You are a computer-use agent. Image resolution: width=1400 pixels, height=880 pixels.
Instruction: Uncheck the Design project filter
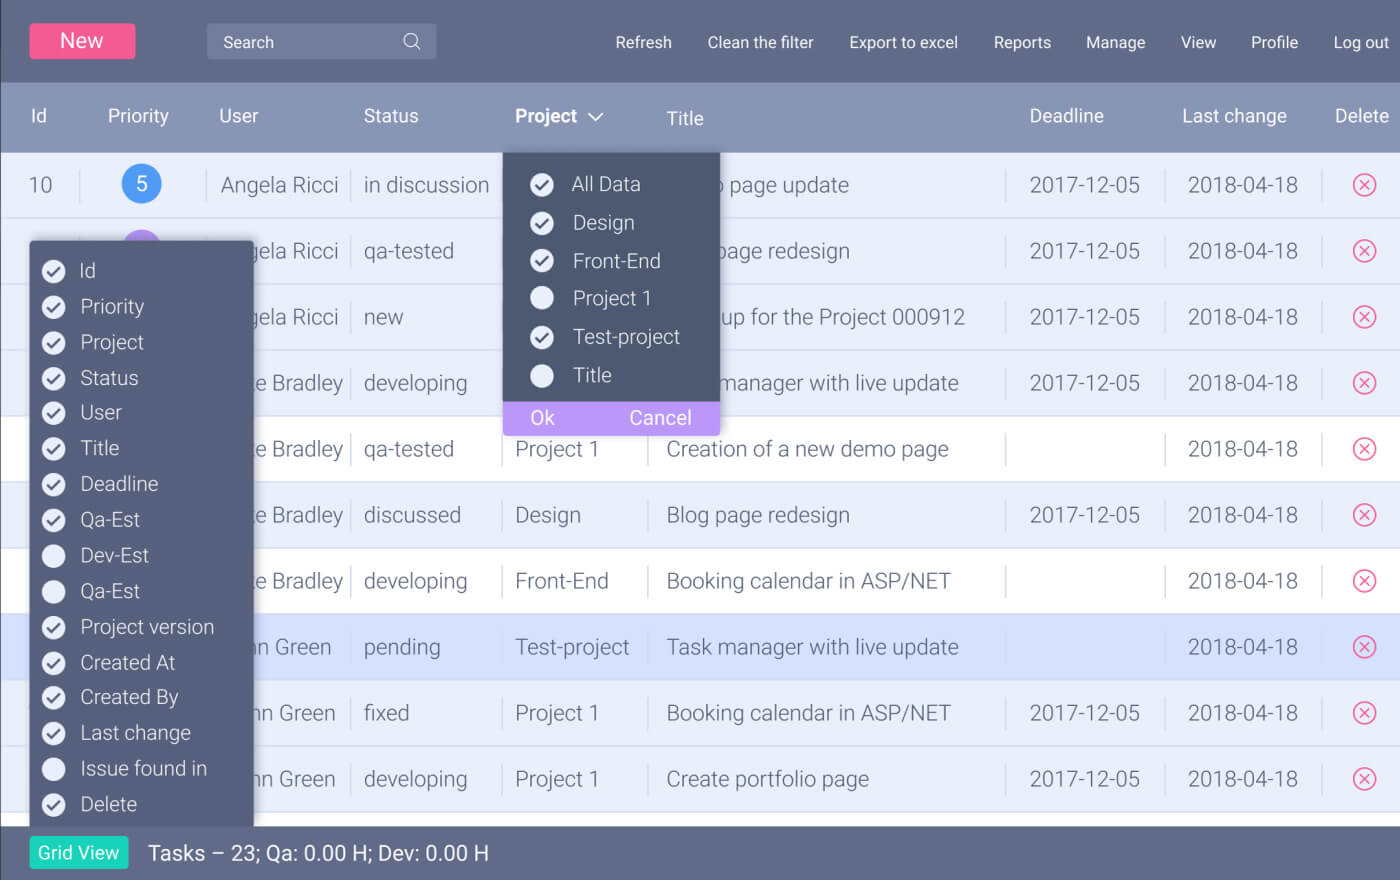[542, 223]
